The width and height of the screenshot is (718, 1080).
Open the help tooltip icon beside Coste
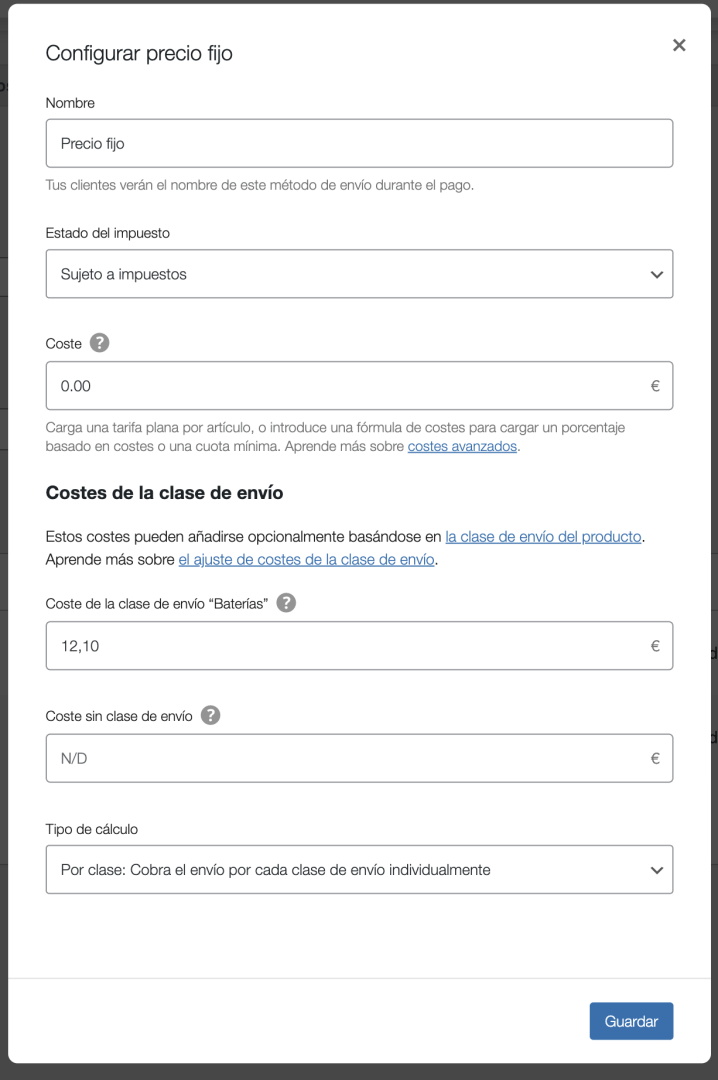(x=99, y=343)
